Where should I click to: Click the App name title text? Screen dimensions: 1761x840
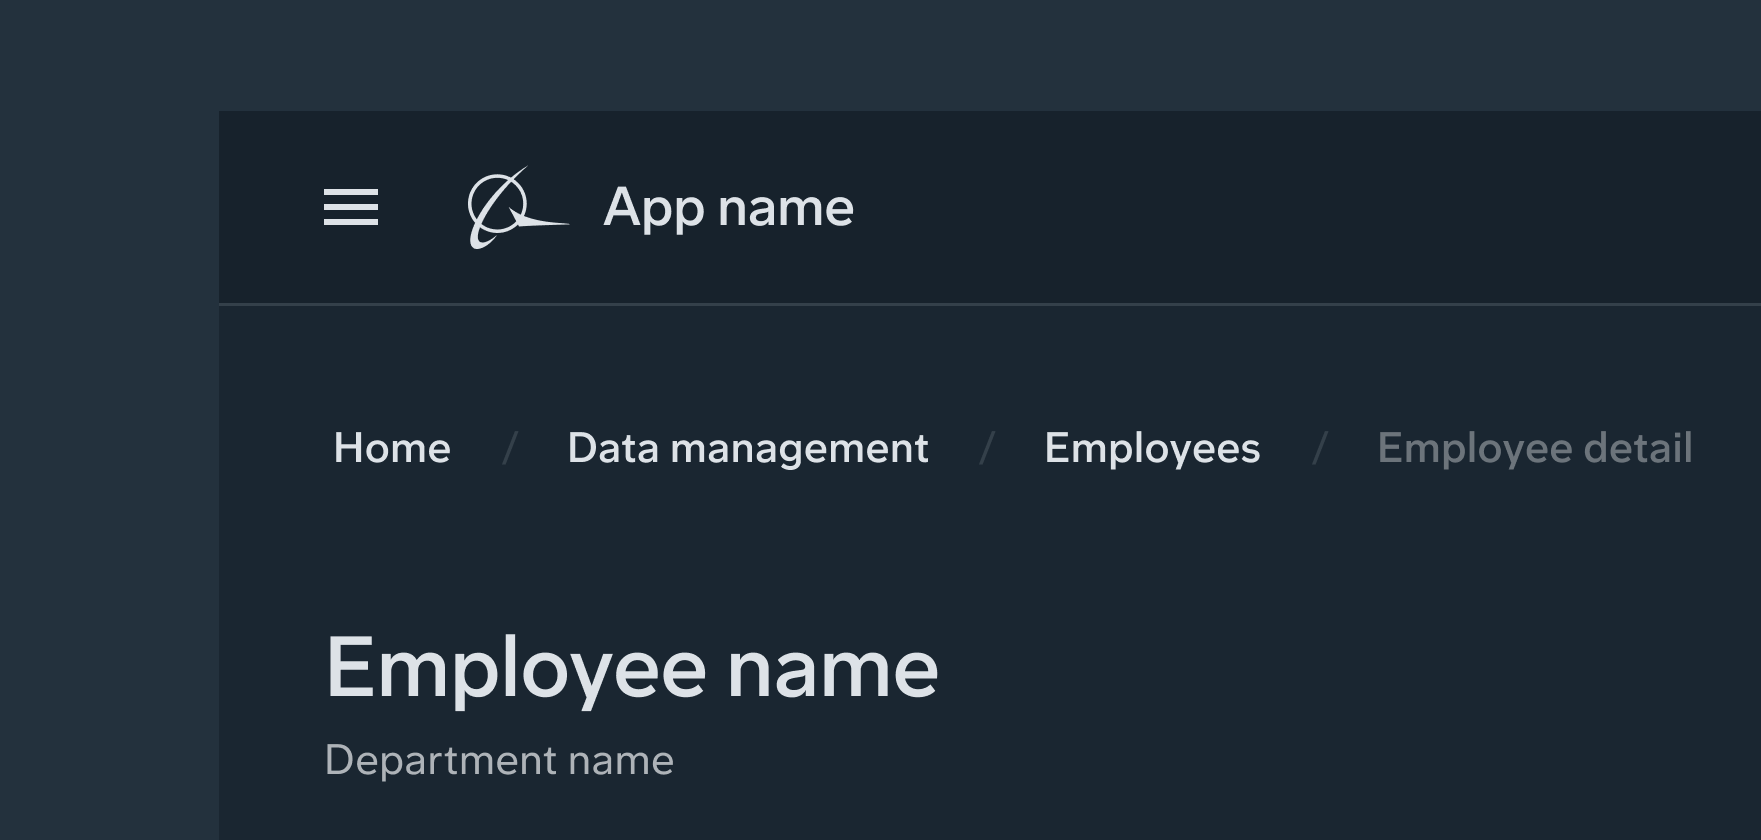pyautogui.click(x=728, y=207)
